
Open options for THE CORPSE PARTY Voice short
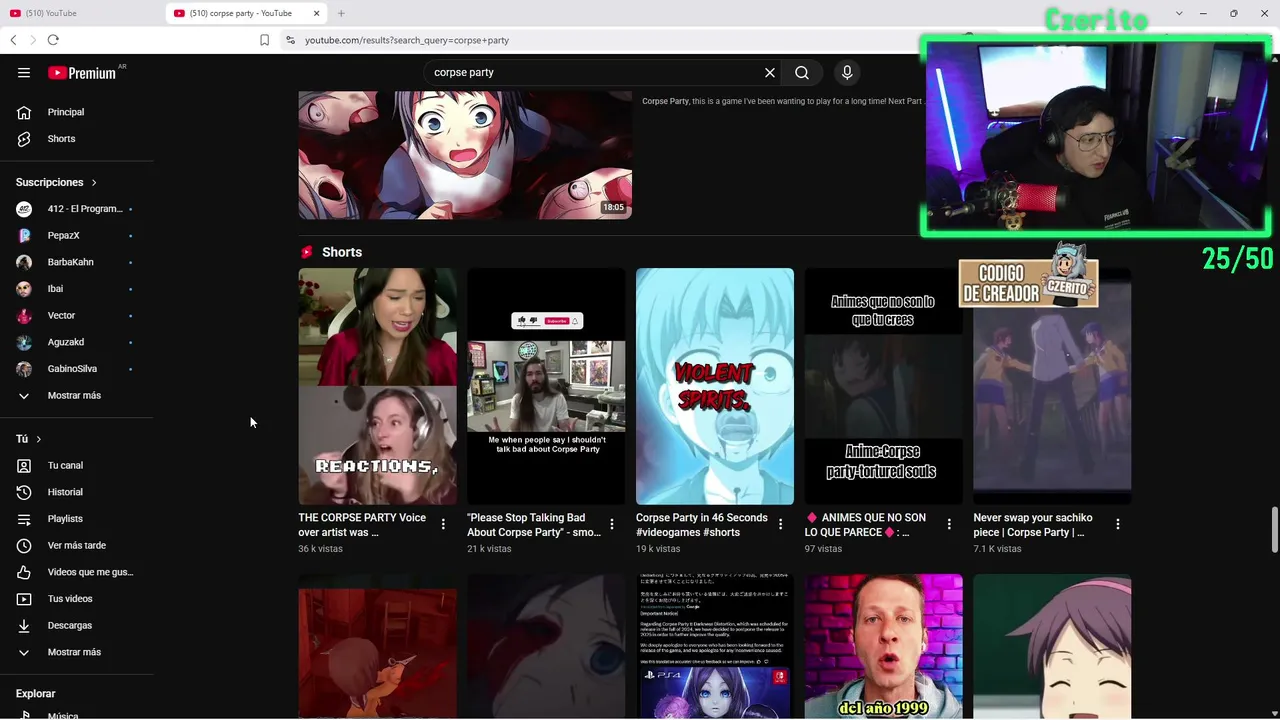click(443, 524)
